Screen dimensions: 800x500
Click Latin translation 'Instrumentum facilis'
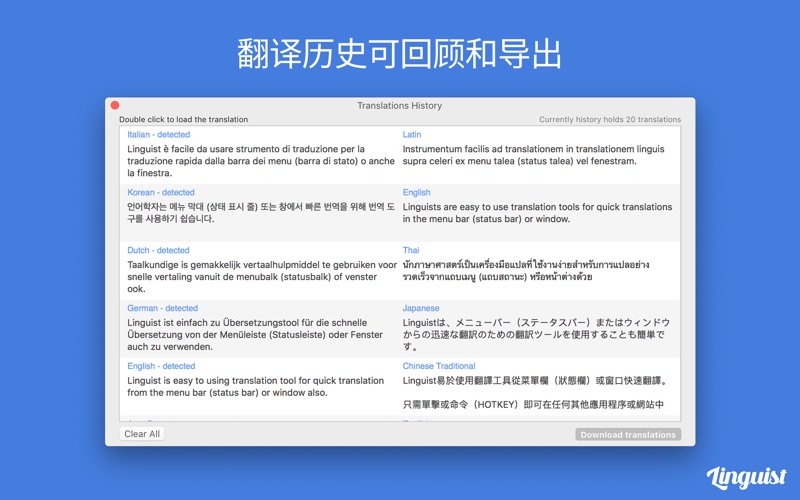534,155
